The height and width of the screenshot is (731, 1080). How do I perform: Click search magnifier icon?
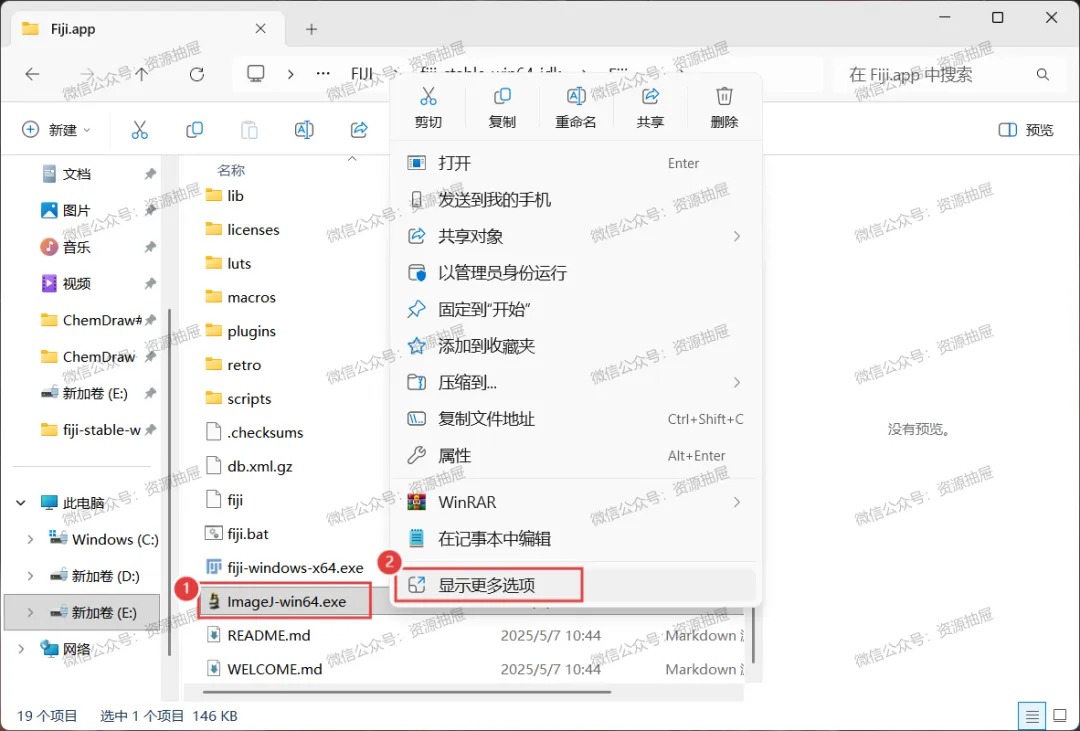[1043, 74]
